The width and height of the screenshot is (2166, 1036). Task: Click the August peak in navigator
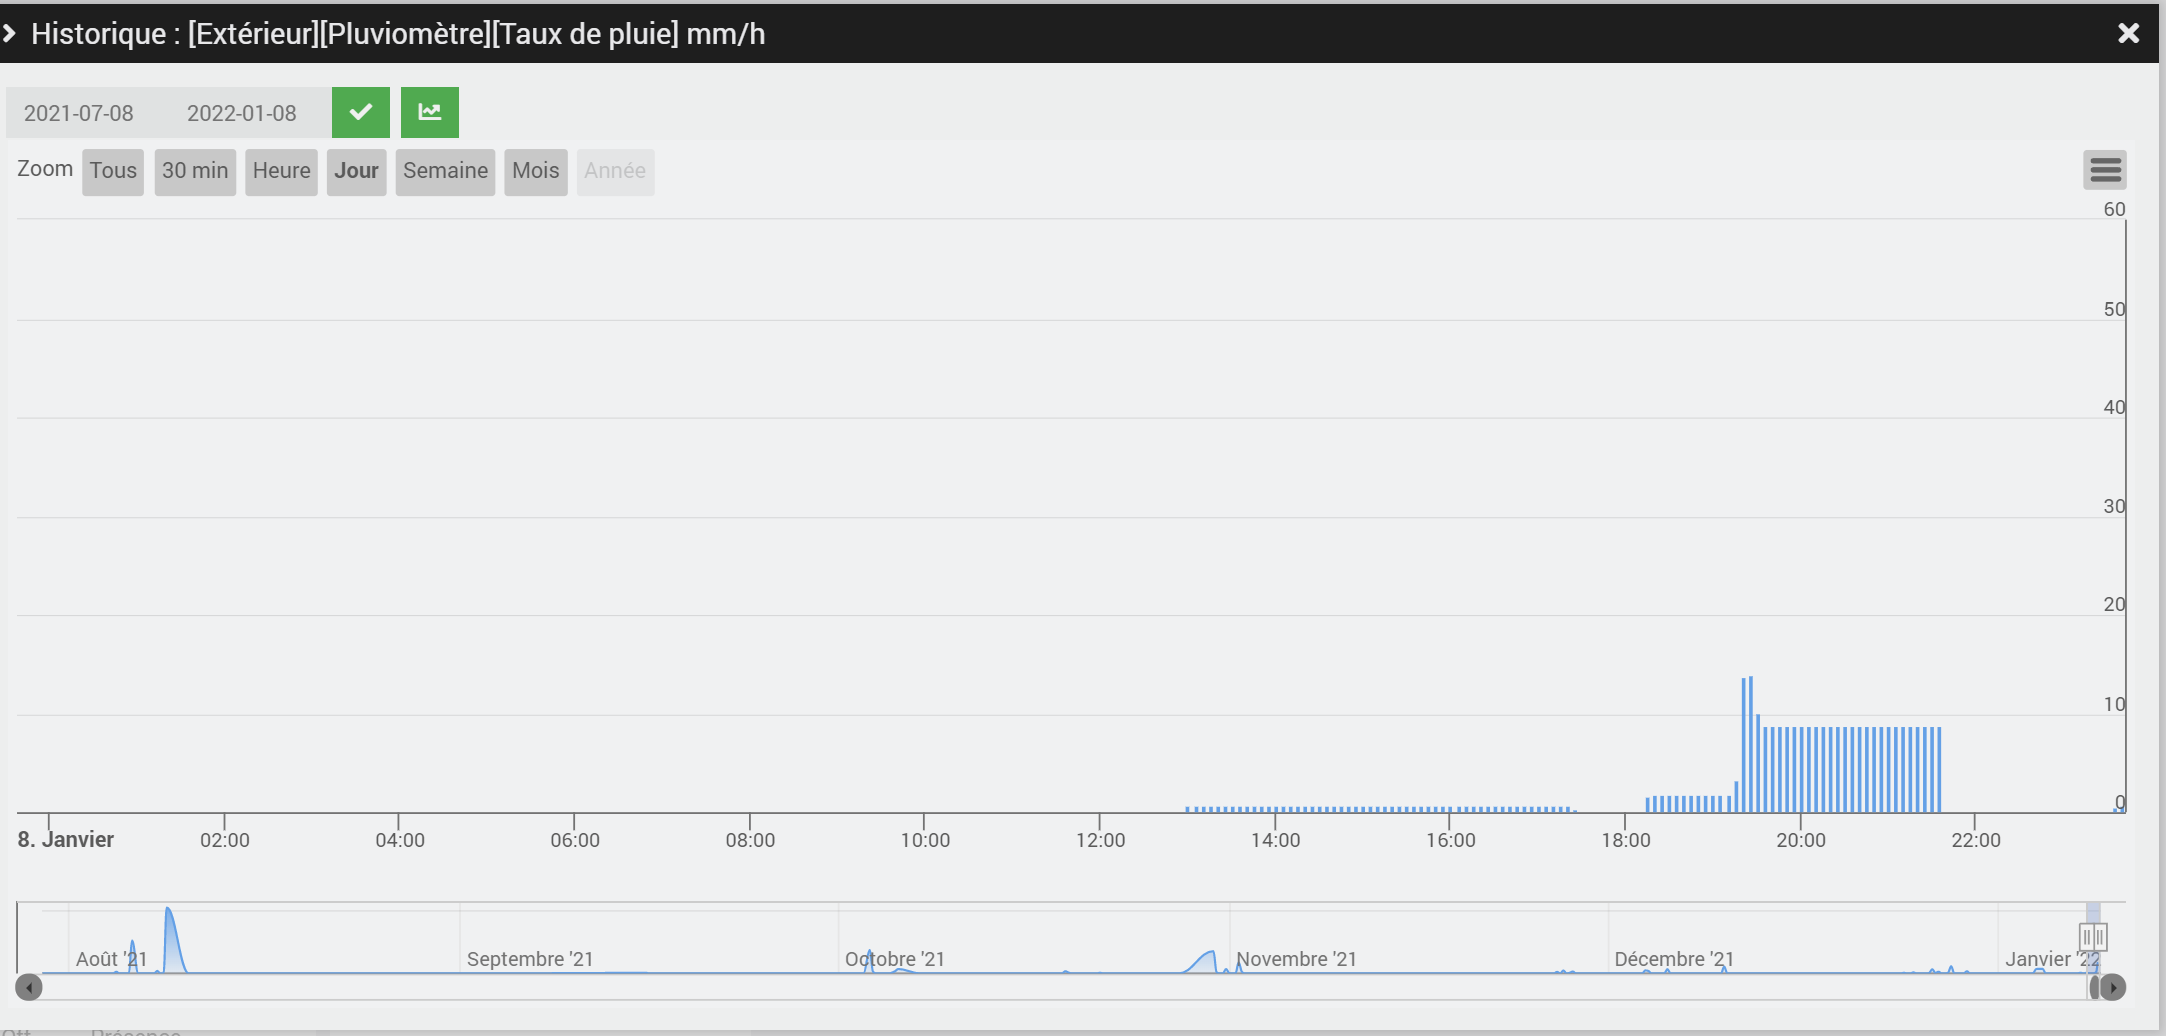[x=170, y=938]
